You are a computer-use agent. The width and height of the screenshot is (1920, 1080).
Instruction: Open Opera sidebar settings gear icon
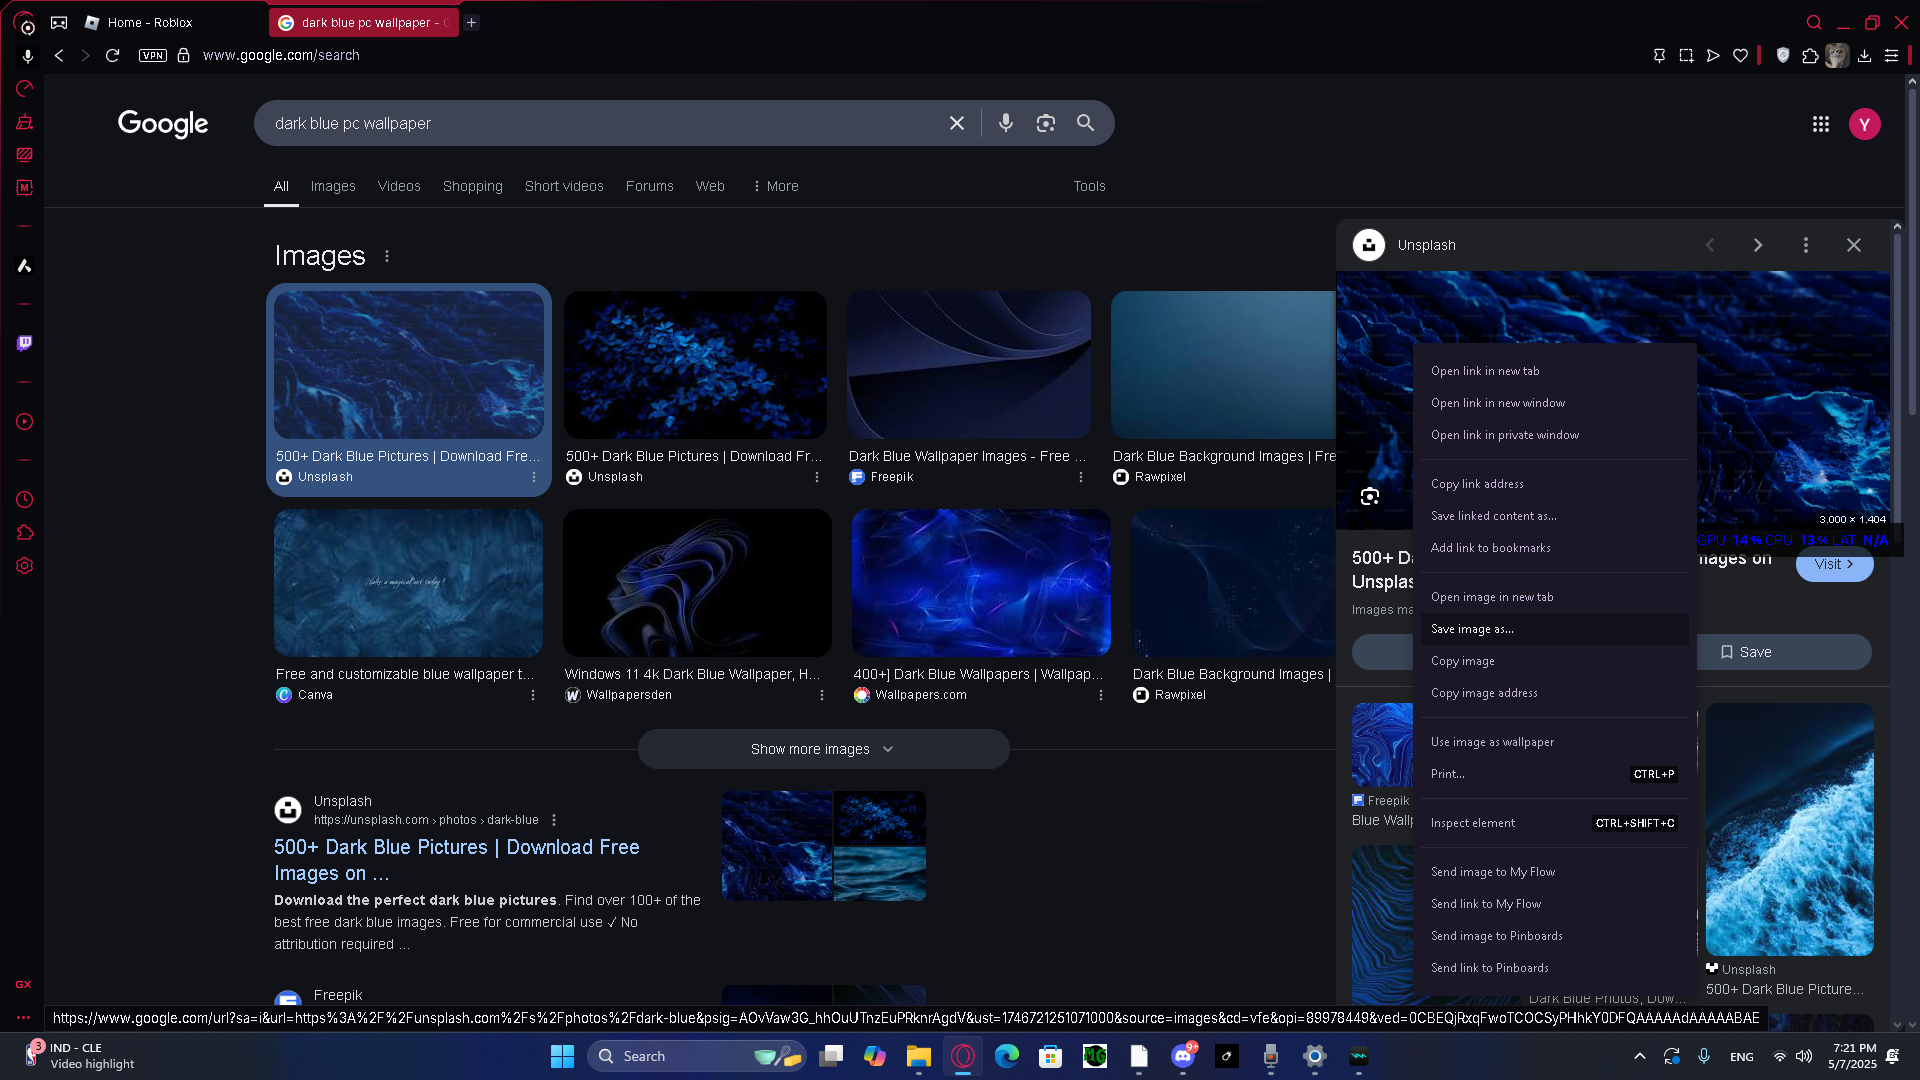pyautogui.click(x=24, y=565)
